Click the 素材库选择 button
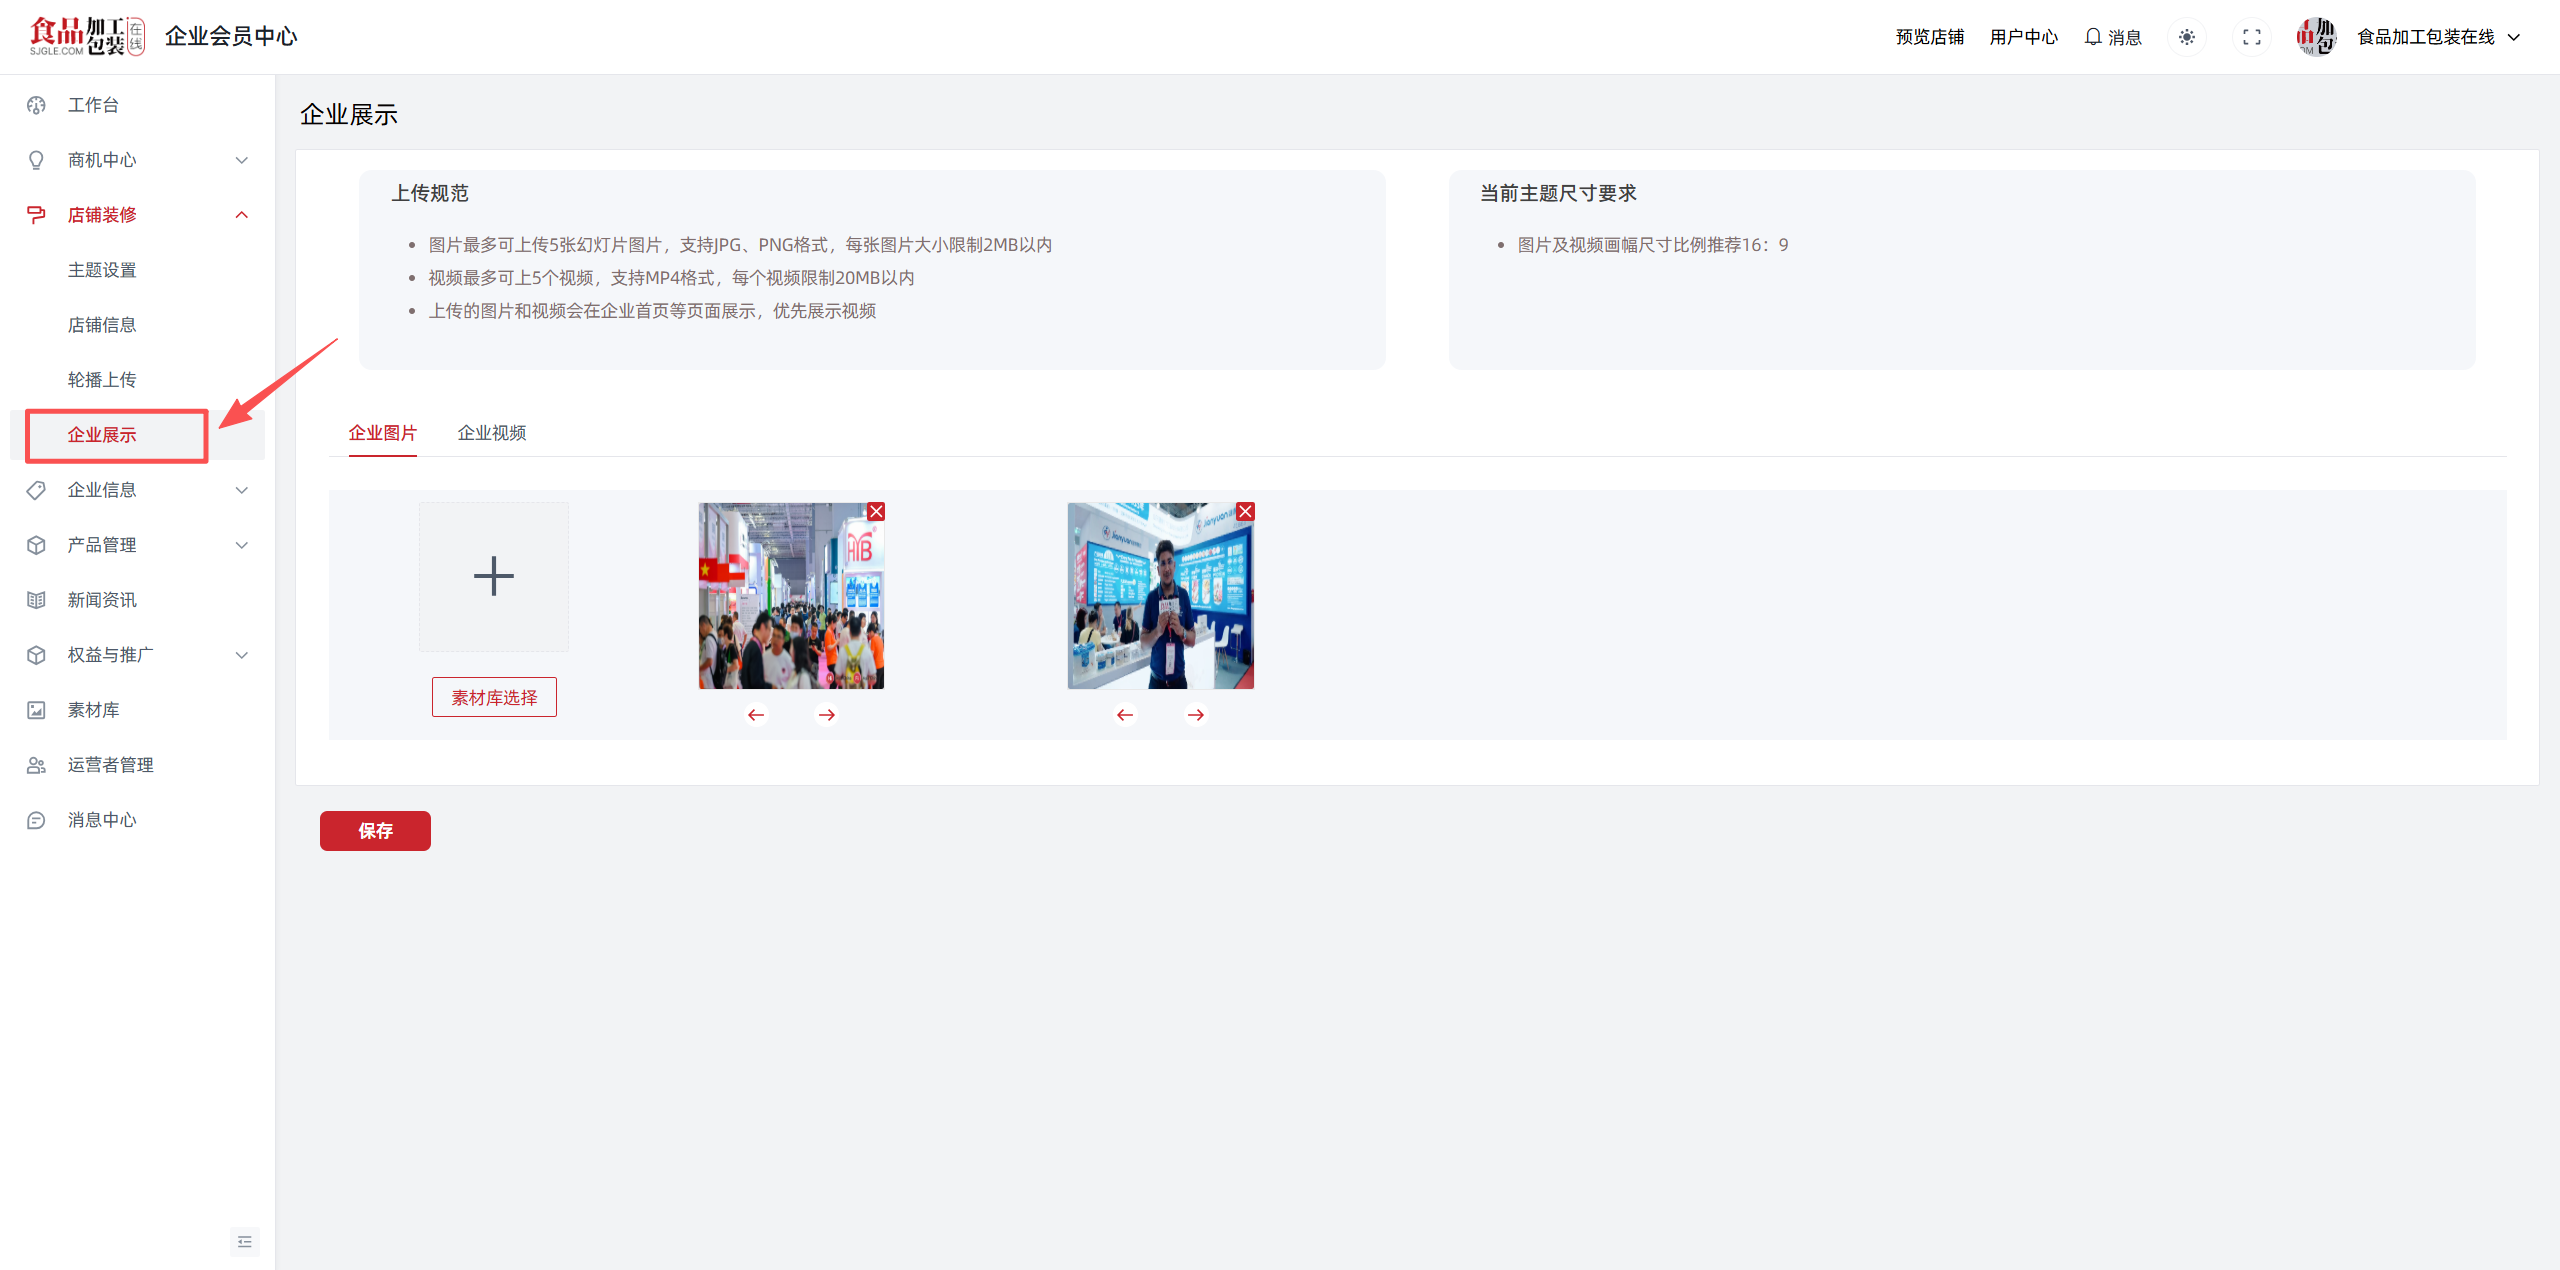This screenshot has width=2560, height=1270. click(494, 697)
